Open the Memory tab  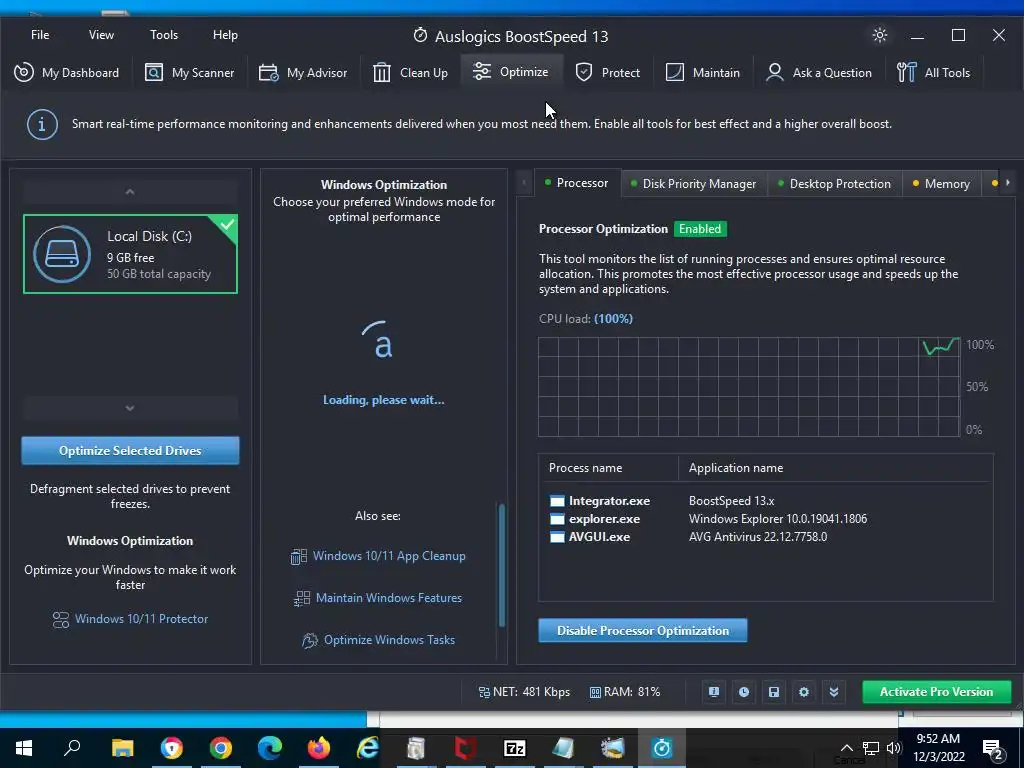coord(941,184)
